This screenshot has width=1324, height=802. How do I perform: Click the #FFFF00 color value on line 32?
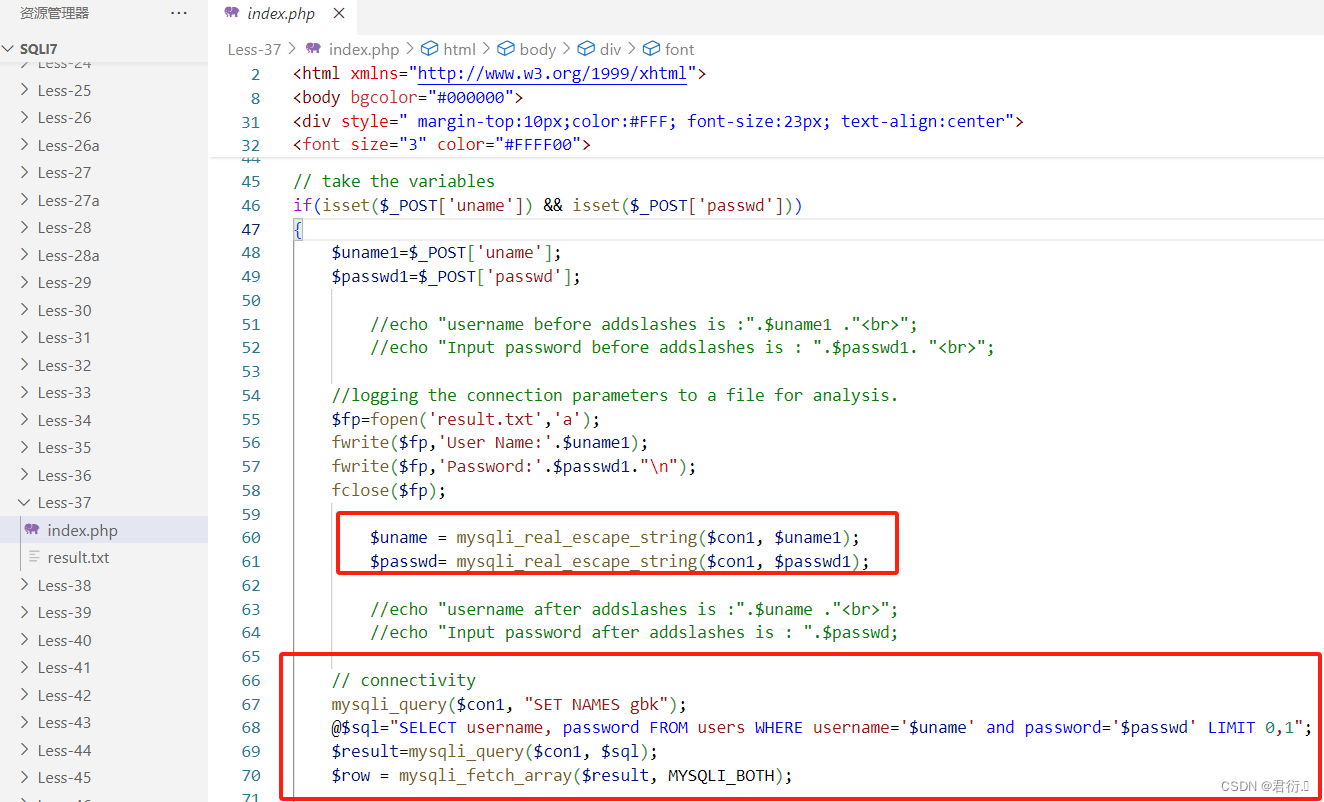point(543,145)
